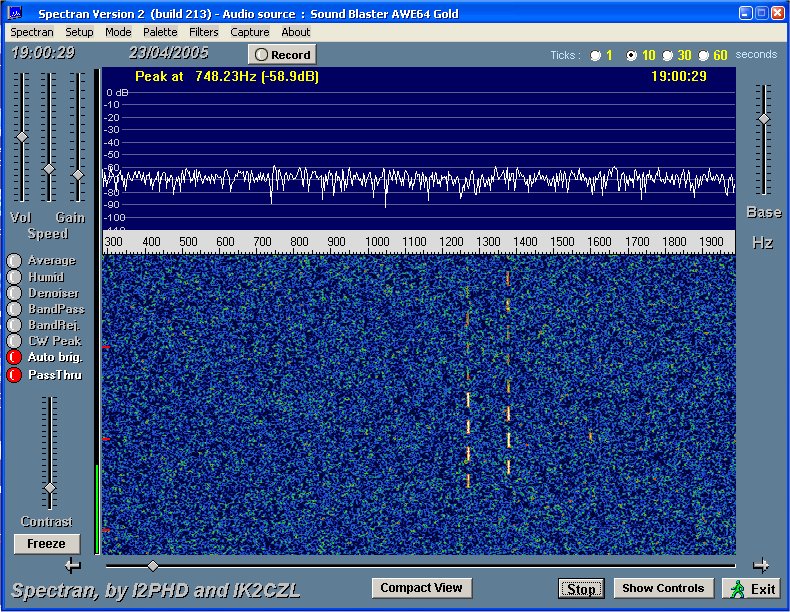790x612 pixels.
Task: Toggle the PassThru red indicator
Action: [x=14, y=375]
